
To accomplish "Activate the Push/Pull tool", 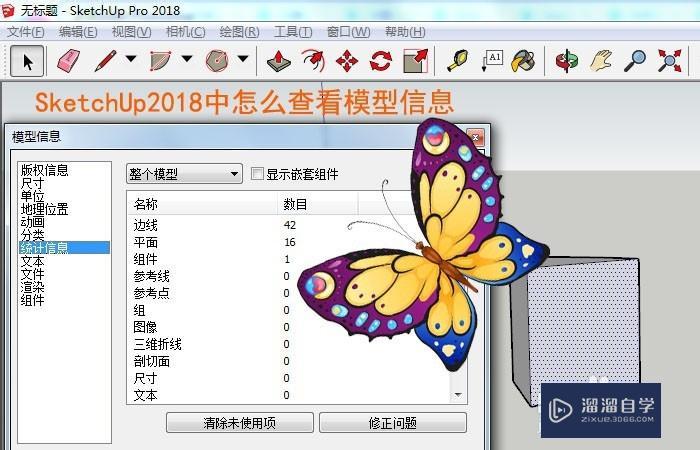I will click(279, 61).
